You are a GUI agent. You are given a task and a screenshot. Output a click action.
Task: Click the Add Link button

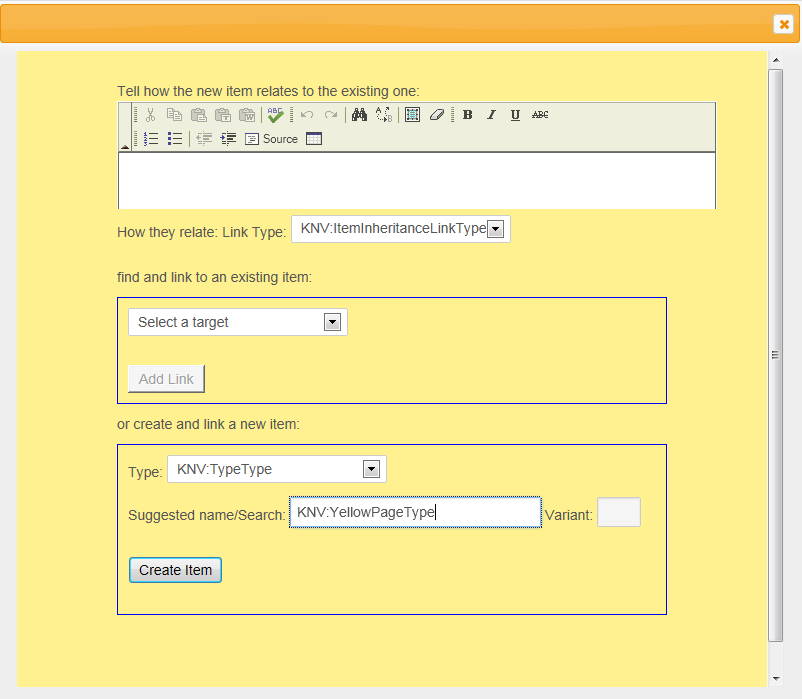pos(166,379)
